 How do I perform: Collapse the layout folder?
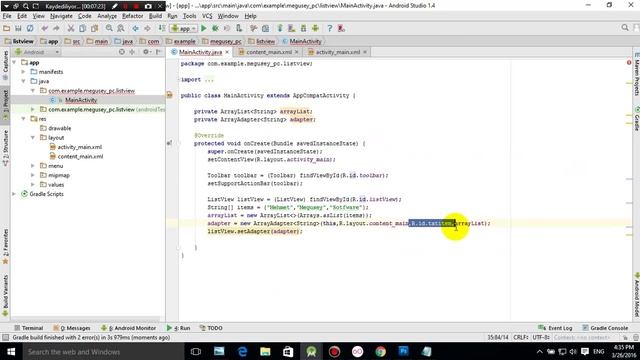click(x=33, y=138)
